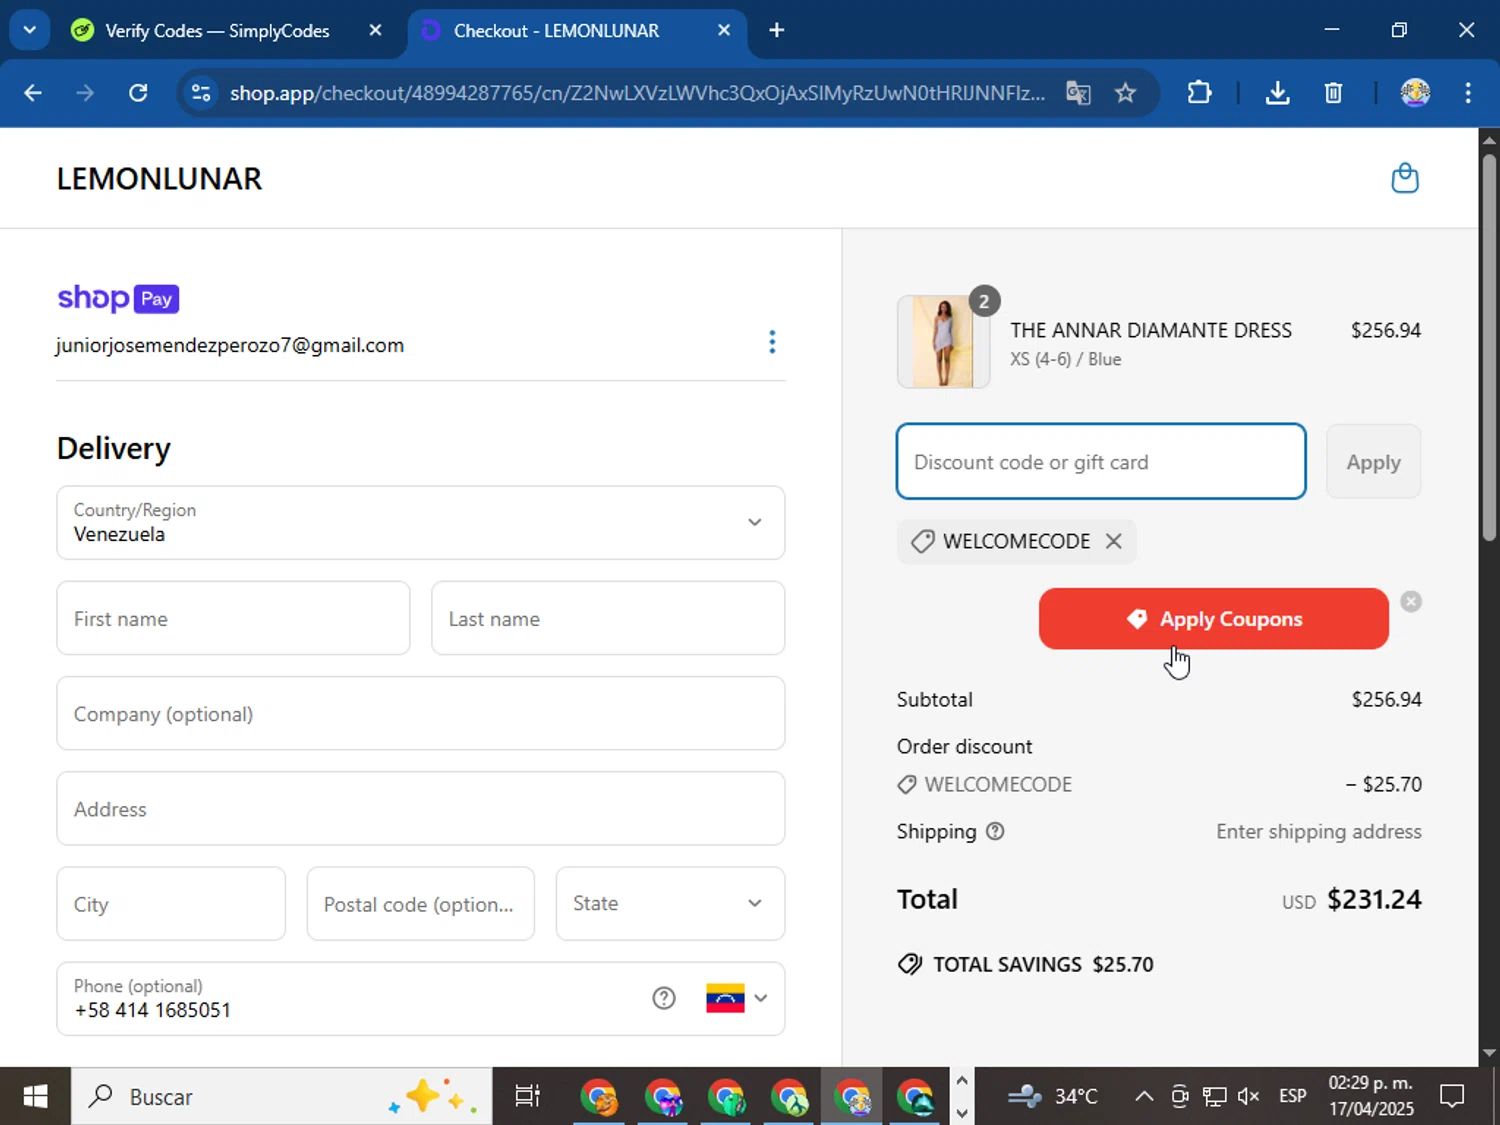Screen dimensions: 1500x1125
Task: Open the taskbar clock and date
Action: [1371, 1096]
